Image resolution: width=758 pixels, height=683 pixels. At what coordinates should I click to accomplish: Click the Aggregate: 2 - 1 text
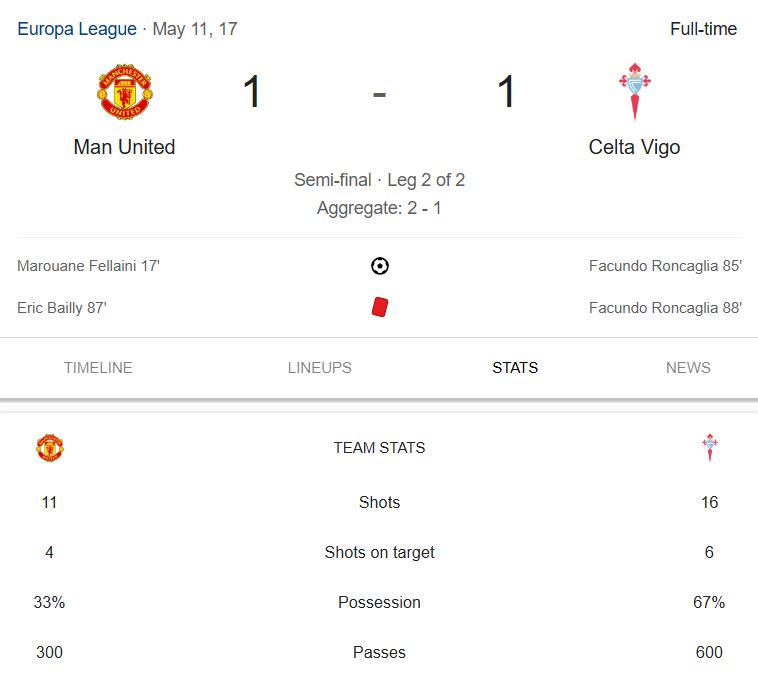(x=379, y=208)
